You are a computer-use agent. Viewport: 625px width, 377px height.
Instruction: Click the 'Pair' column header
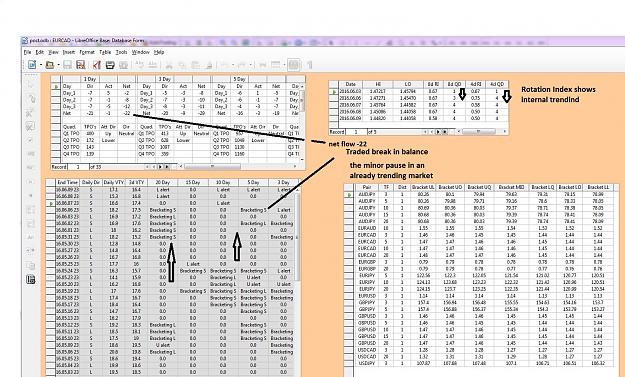pos(367,187)
